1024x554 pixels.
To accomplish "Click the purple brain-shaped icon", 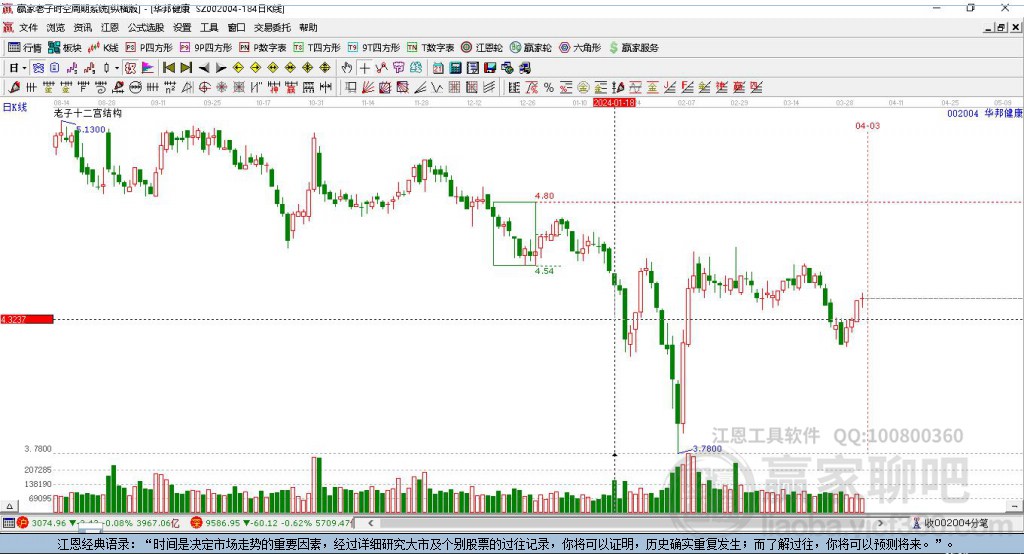I will (398, 67).
